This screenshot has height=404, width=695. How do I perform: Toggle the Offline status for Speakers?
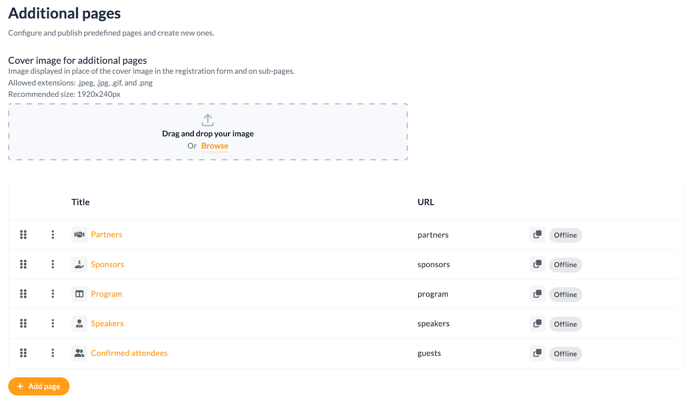[565, 324]
